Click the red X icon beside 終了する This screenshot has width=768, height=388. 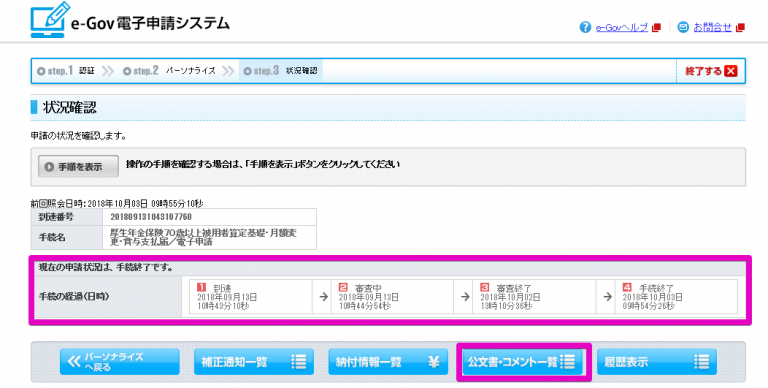click(731, 71)
